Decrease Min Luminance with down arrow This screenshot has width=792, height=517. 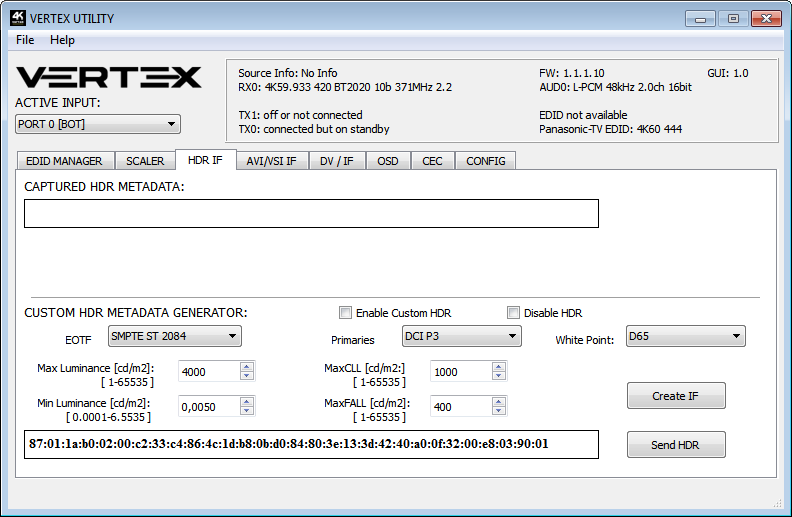click(247, 411)
